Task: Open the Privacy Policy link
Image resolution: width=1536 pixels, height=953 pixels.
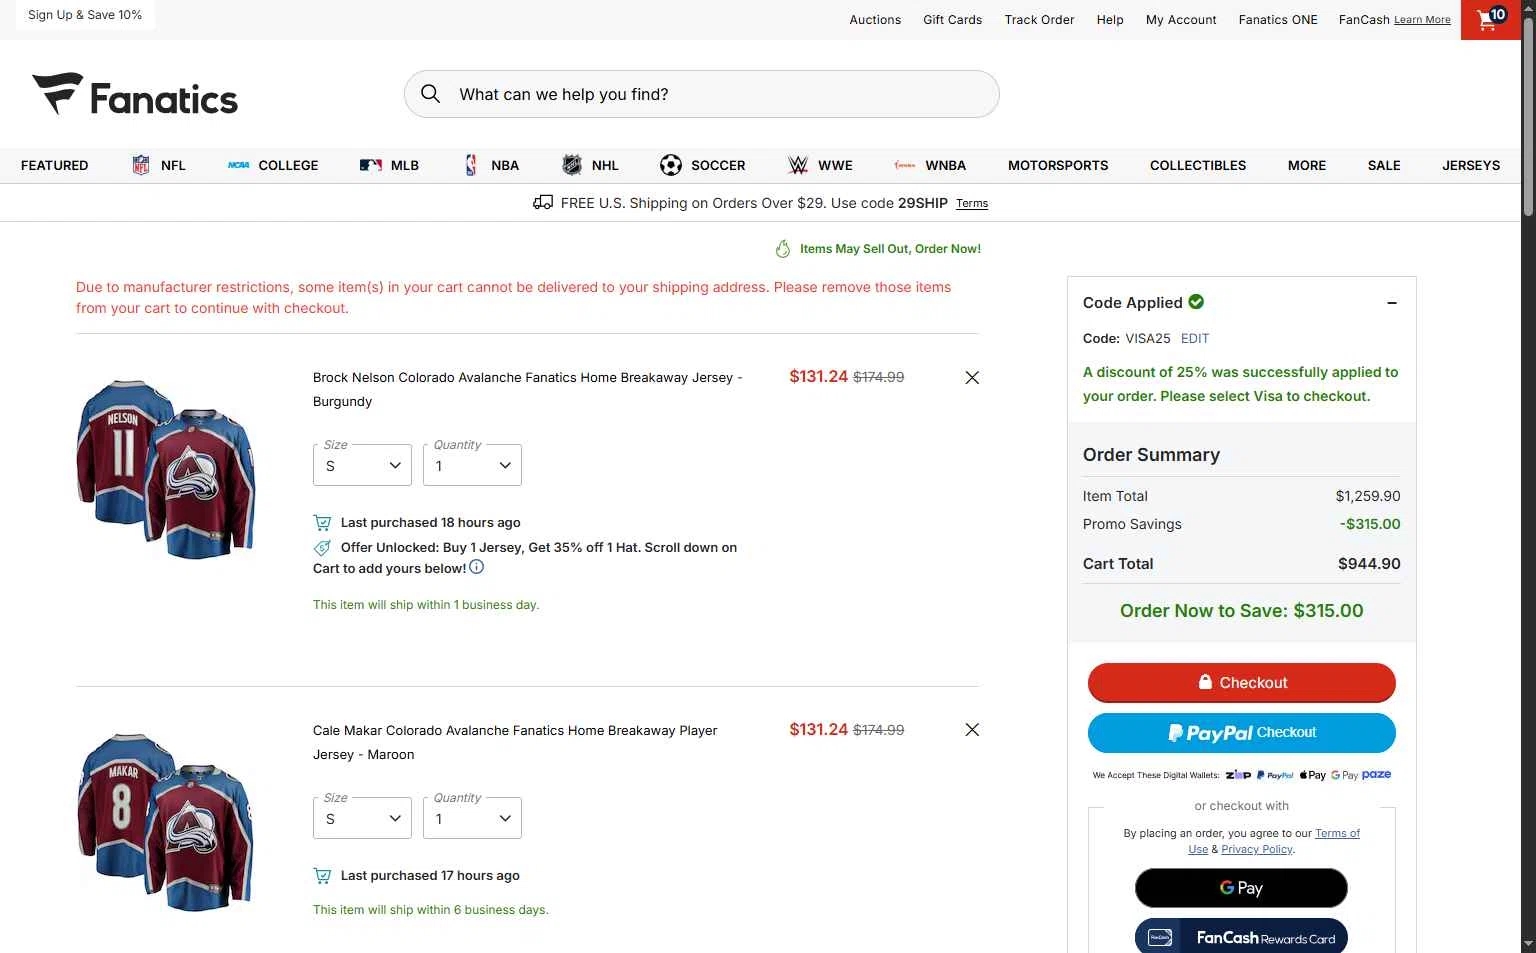Action: coord(1257,849)
